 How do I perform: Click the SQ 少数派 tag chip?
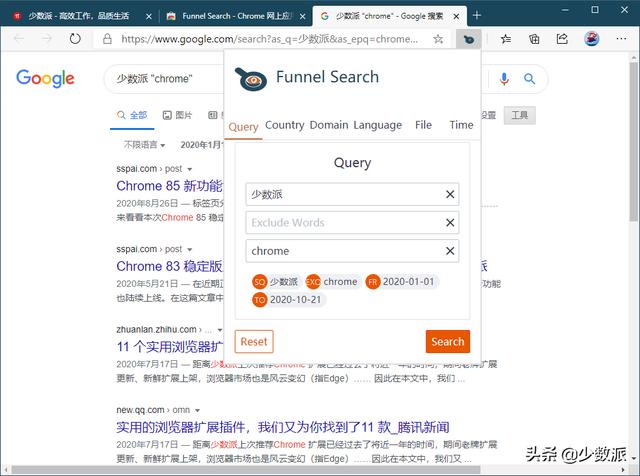pyautogui.click(x=276, y=282)
